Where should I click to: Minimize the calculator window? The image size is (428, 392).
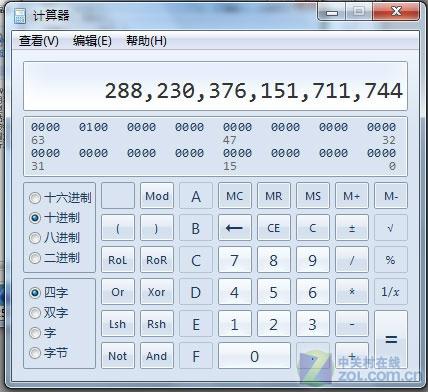(331, 12)
